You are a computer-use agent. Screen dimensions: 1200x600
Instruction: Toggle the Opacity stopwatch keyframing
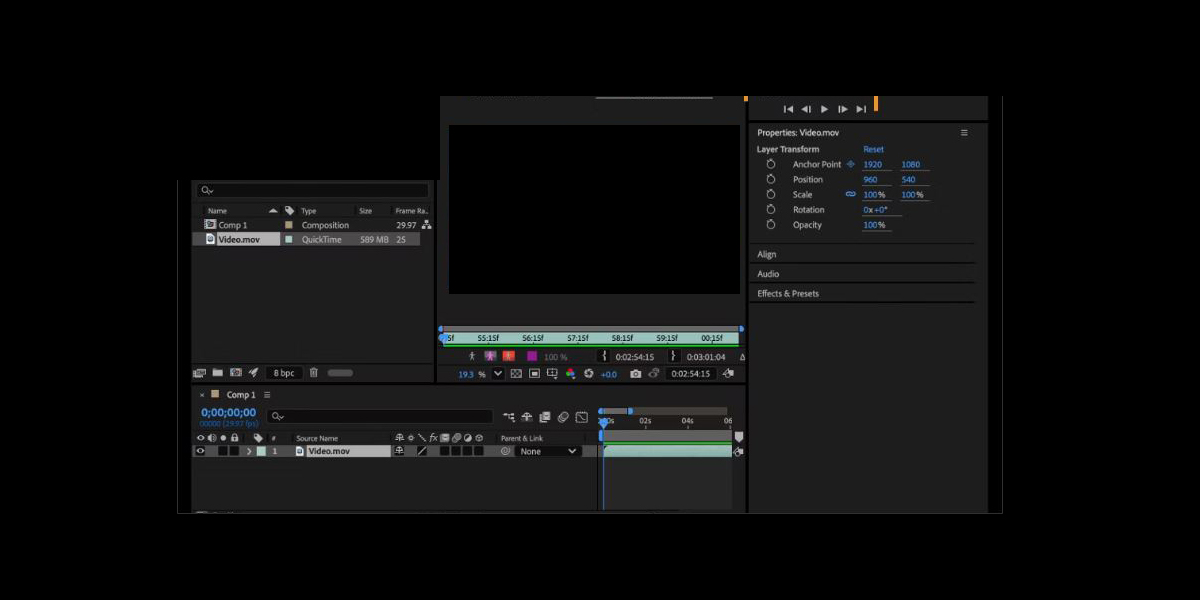point(771,225)
